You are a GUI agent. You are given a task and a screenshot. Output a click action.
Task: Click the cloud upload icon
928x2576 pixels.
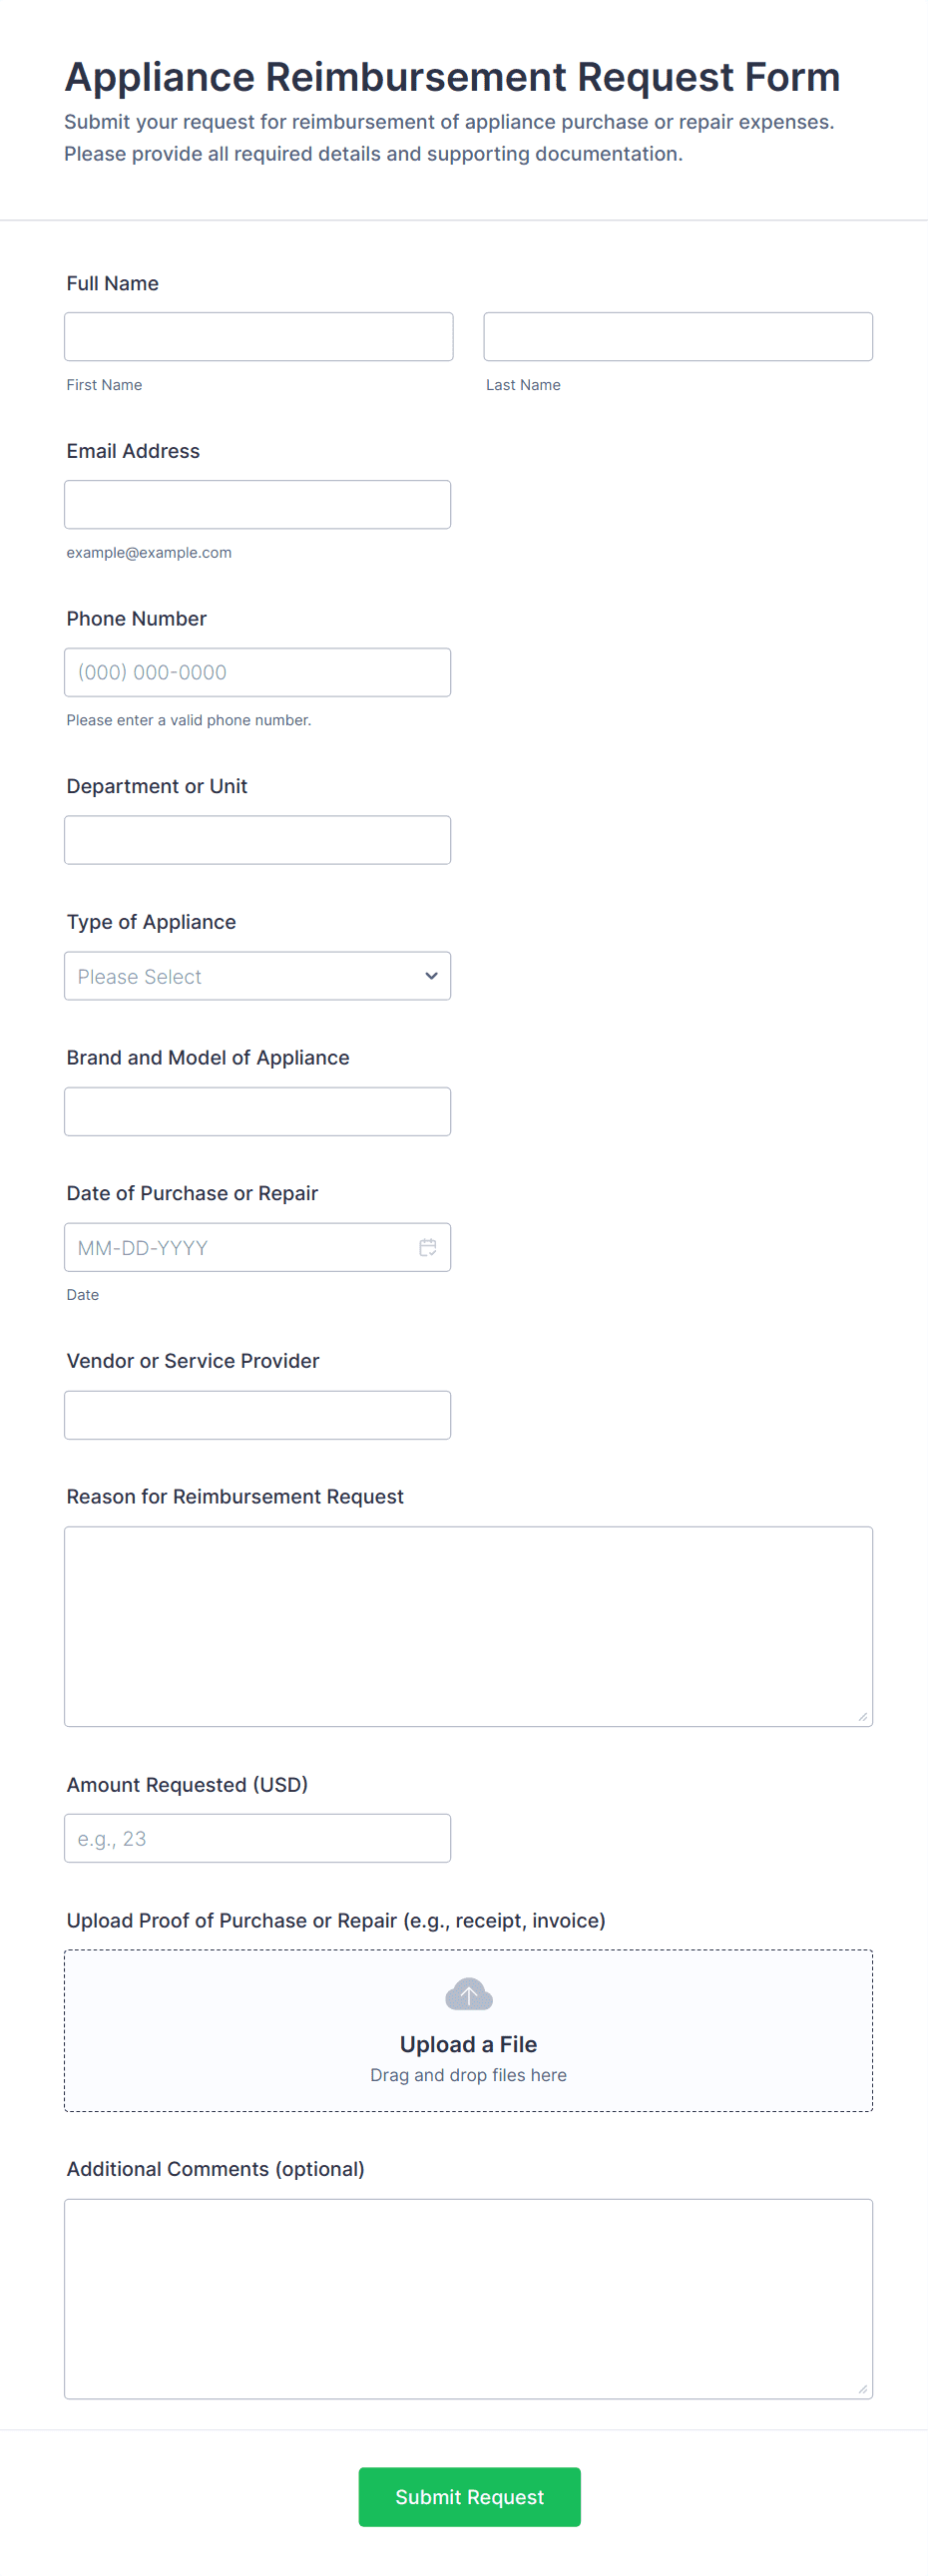pyautogui.click(x=468, y=1994)
